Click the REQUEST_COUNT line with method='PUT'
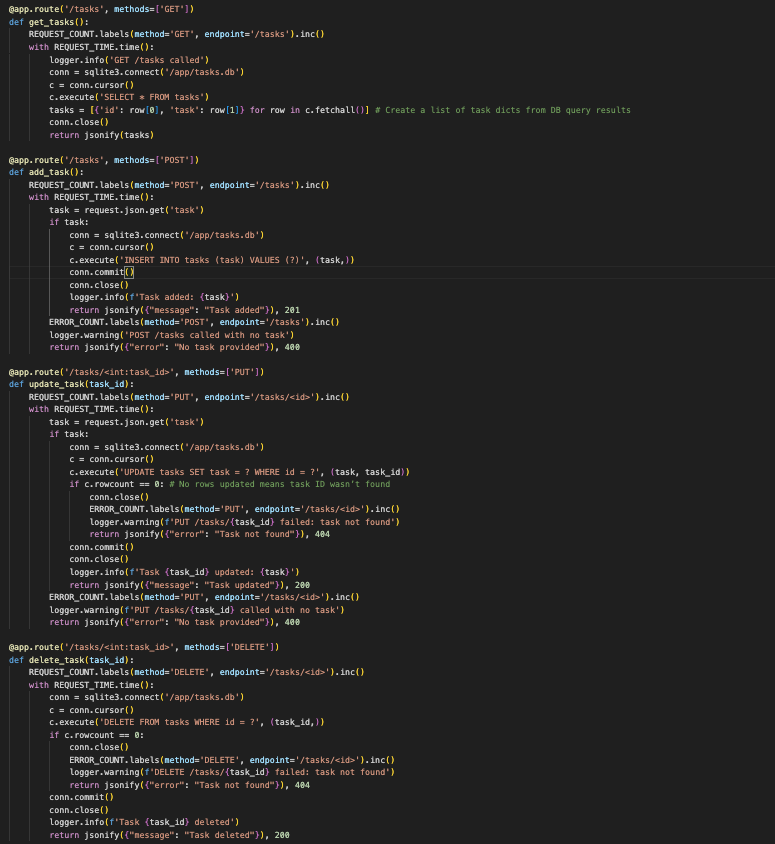Screen dimensions: 775x844 [x=189, y=397]
